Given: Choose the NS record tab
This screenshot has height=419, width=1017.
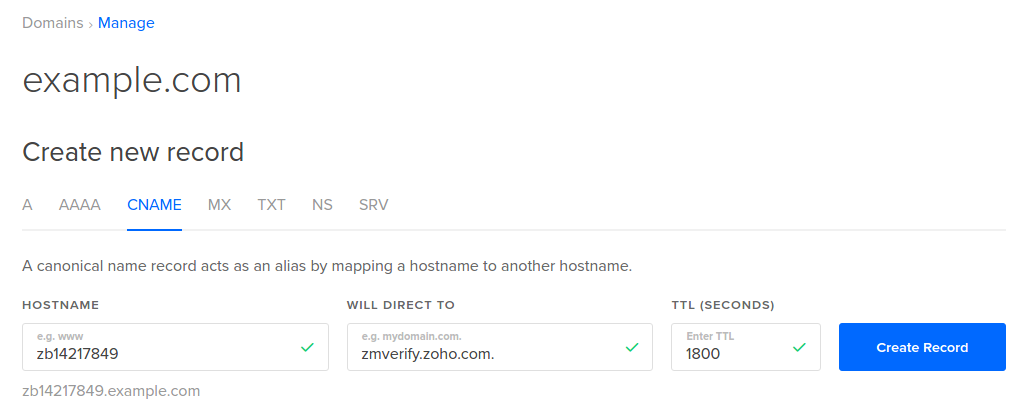Looking at the screenshot, I should pos(322,205).
